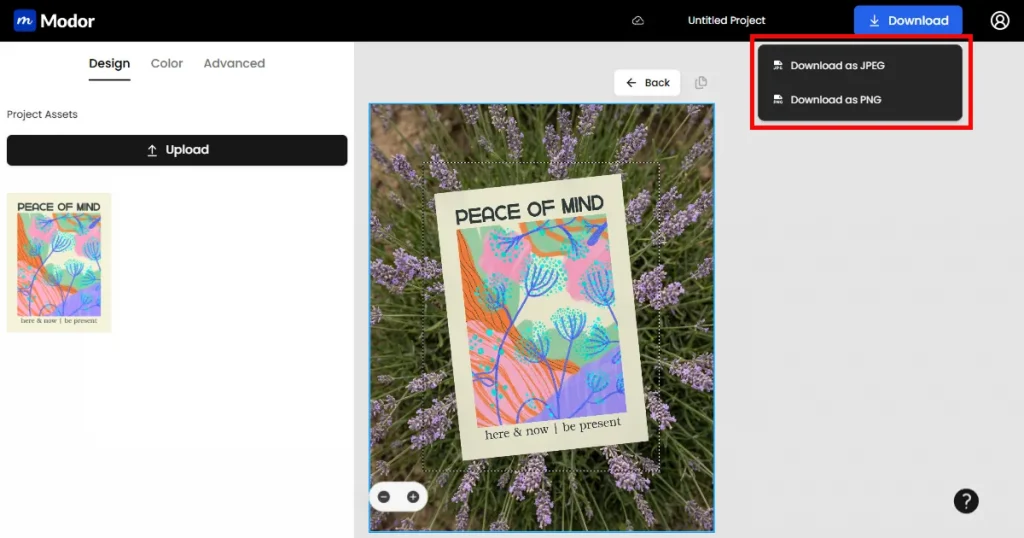Click the duplicate icon beside Back
The height and width of the screenshot is (538, 1024).
(x=701, y=83)
